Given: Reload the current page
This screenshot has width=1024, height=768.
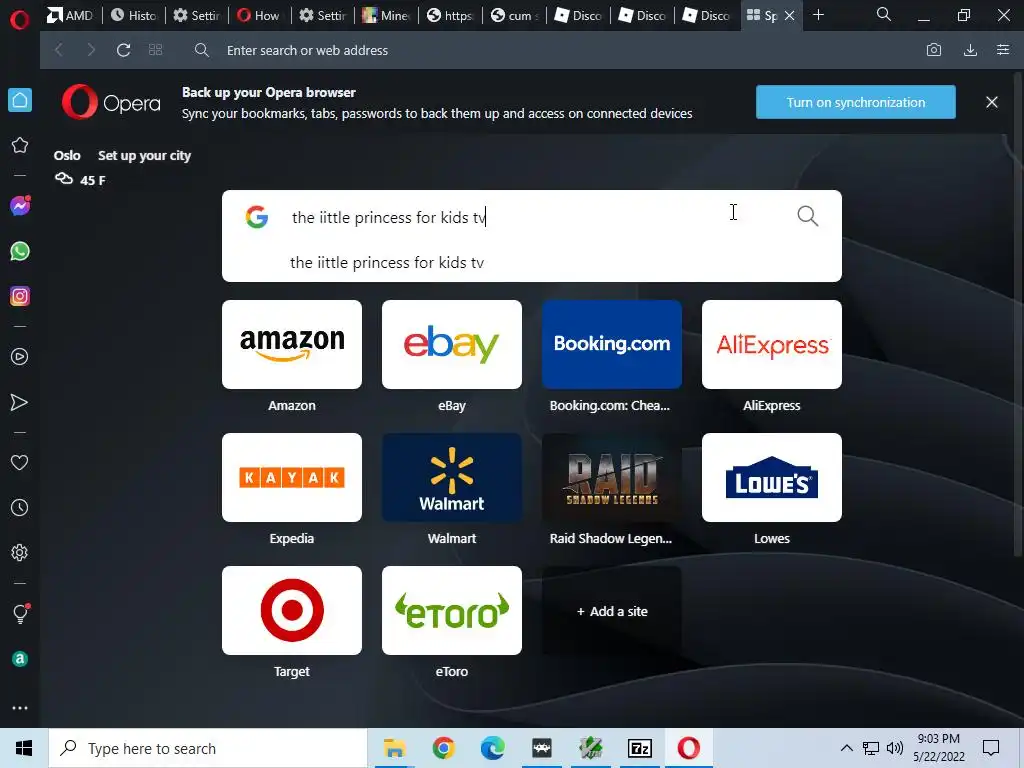Looking at the screenshot, I should coord(123,50).
